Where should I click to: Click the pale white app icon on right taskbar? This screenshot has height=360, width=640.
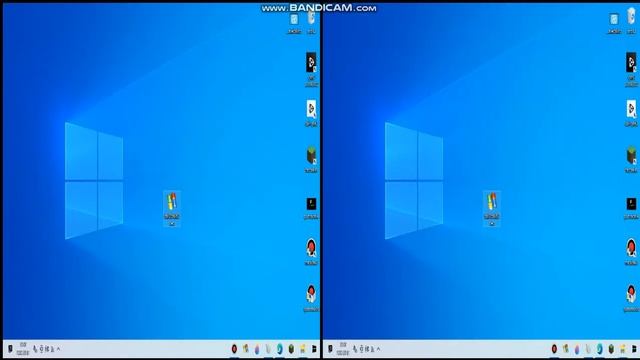coord(588,349)
